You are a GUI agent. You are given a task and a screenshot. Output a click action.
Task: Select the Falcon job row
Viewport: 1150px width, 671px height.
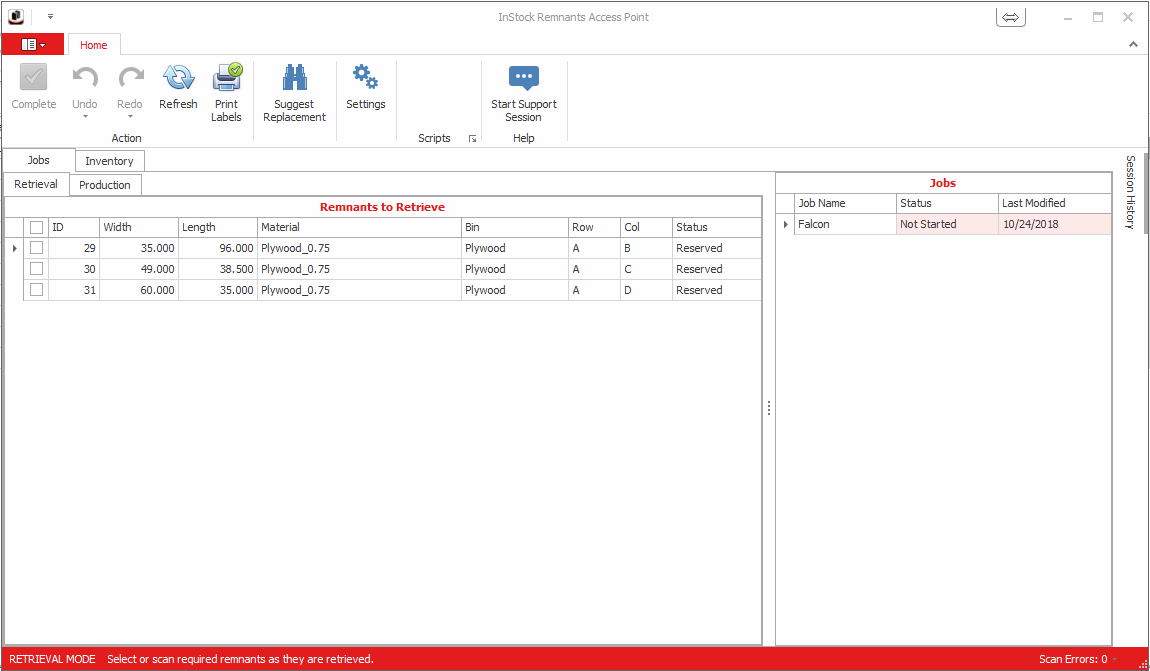[x=845, y=225]
